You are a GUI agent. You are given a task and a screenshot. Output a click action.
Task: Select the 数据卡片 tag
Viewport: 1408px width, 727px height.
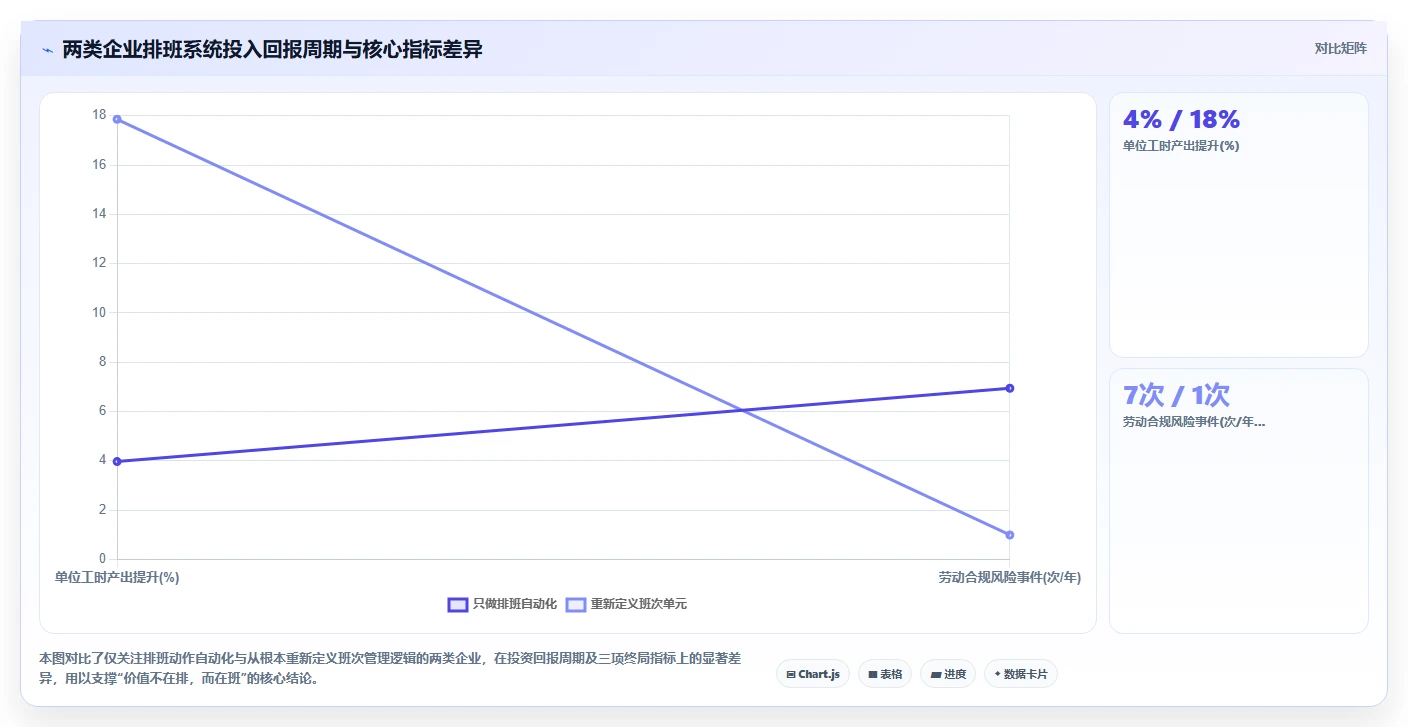(x=1021, y=674)
